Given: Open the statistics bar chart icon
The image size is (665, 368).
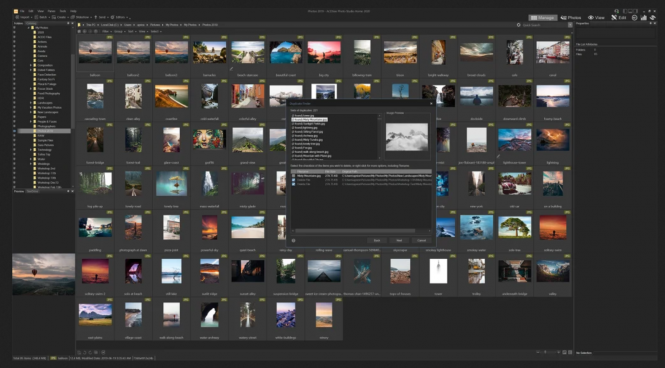Looking at the screenshot, I should click(644, 18).
